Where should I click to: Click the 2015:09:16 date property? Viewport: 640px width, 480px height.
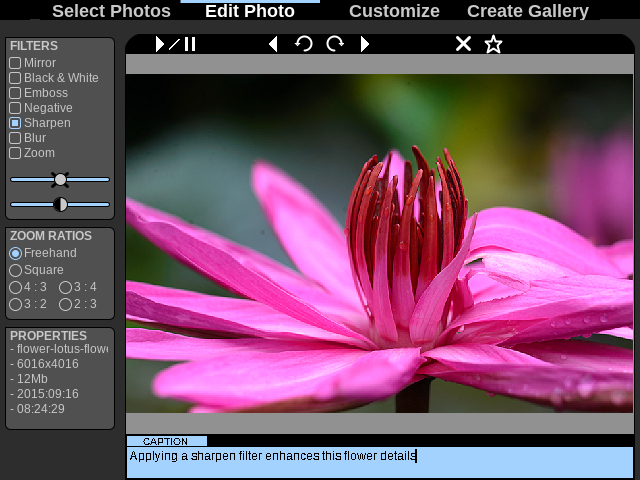(x=44, y=394)
